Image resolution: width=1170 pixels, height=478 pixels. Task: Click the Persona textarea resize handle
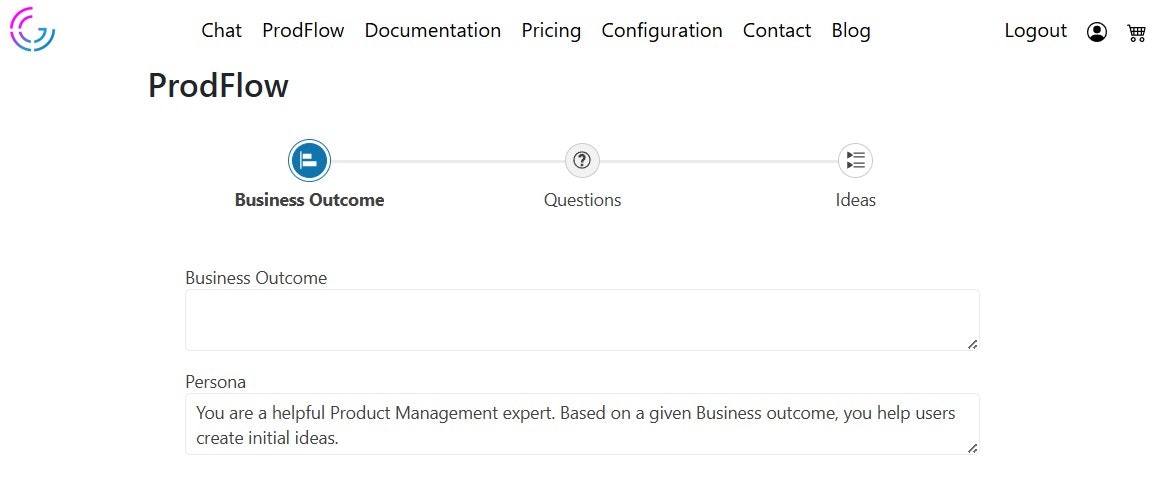click(x=972, y=448)
